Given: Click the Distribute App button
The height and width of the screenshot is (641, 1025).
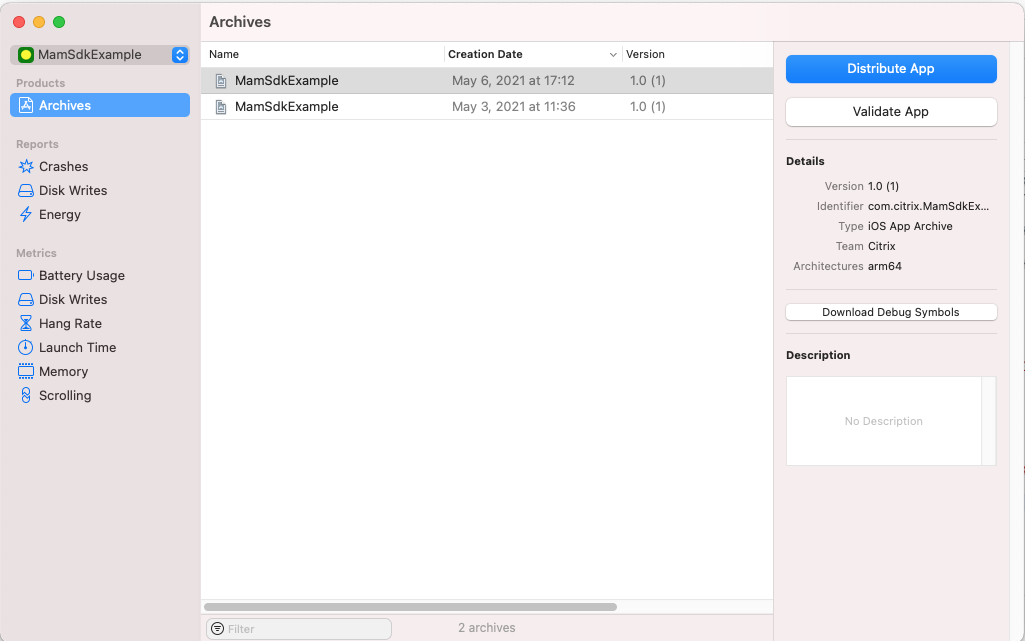Looking at the screenshot, I should click(x=891, y=69).
